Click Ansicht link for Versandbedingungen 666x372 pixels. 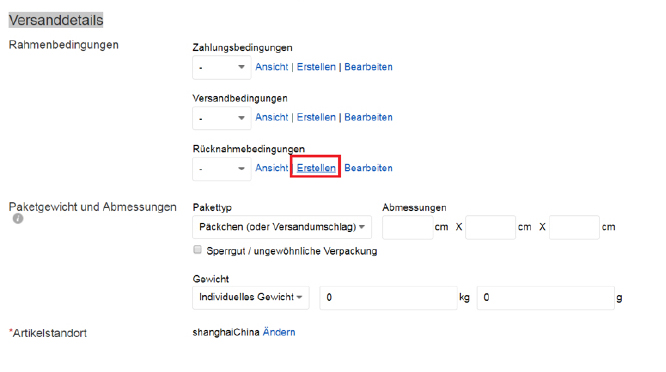[272, 117]
